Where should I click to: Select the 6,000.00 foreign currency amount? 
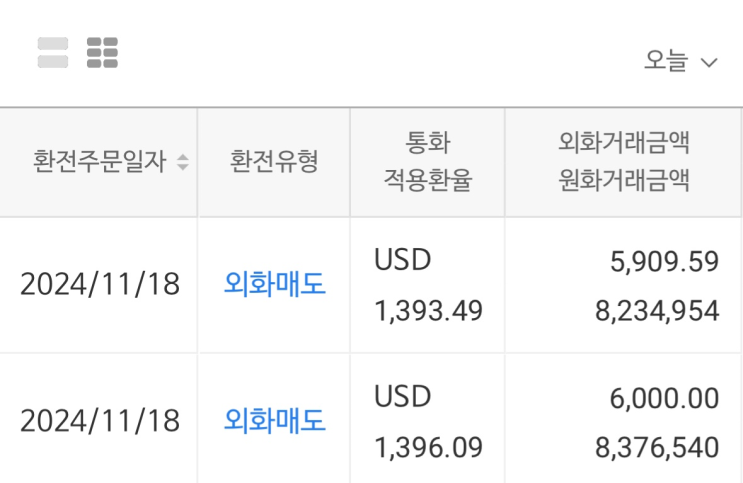click(x=664, y=398)
